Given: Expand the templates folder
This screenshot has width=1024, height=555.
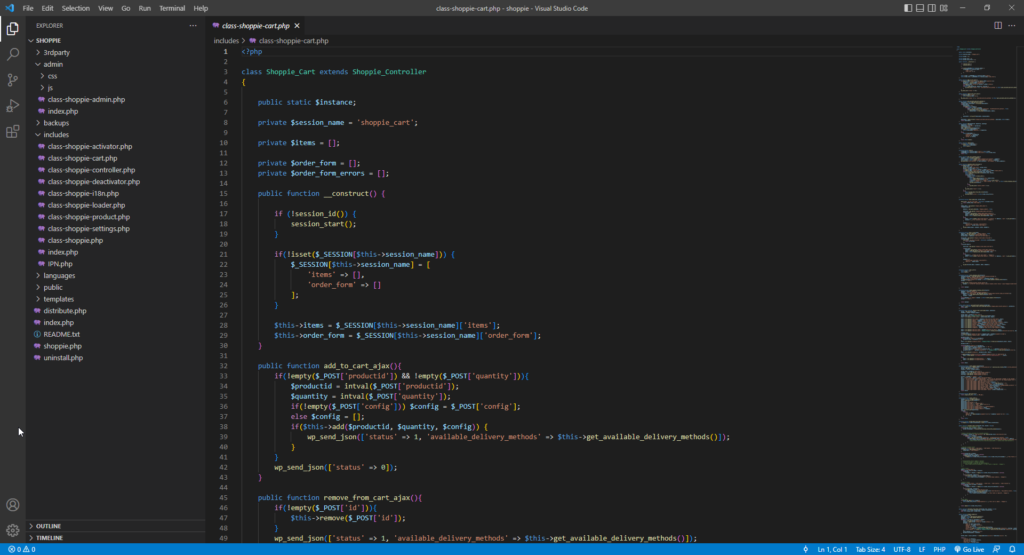Looking at the screenshot, I should coord(116,299).
